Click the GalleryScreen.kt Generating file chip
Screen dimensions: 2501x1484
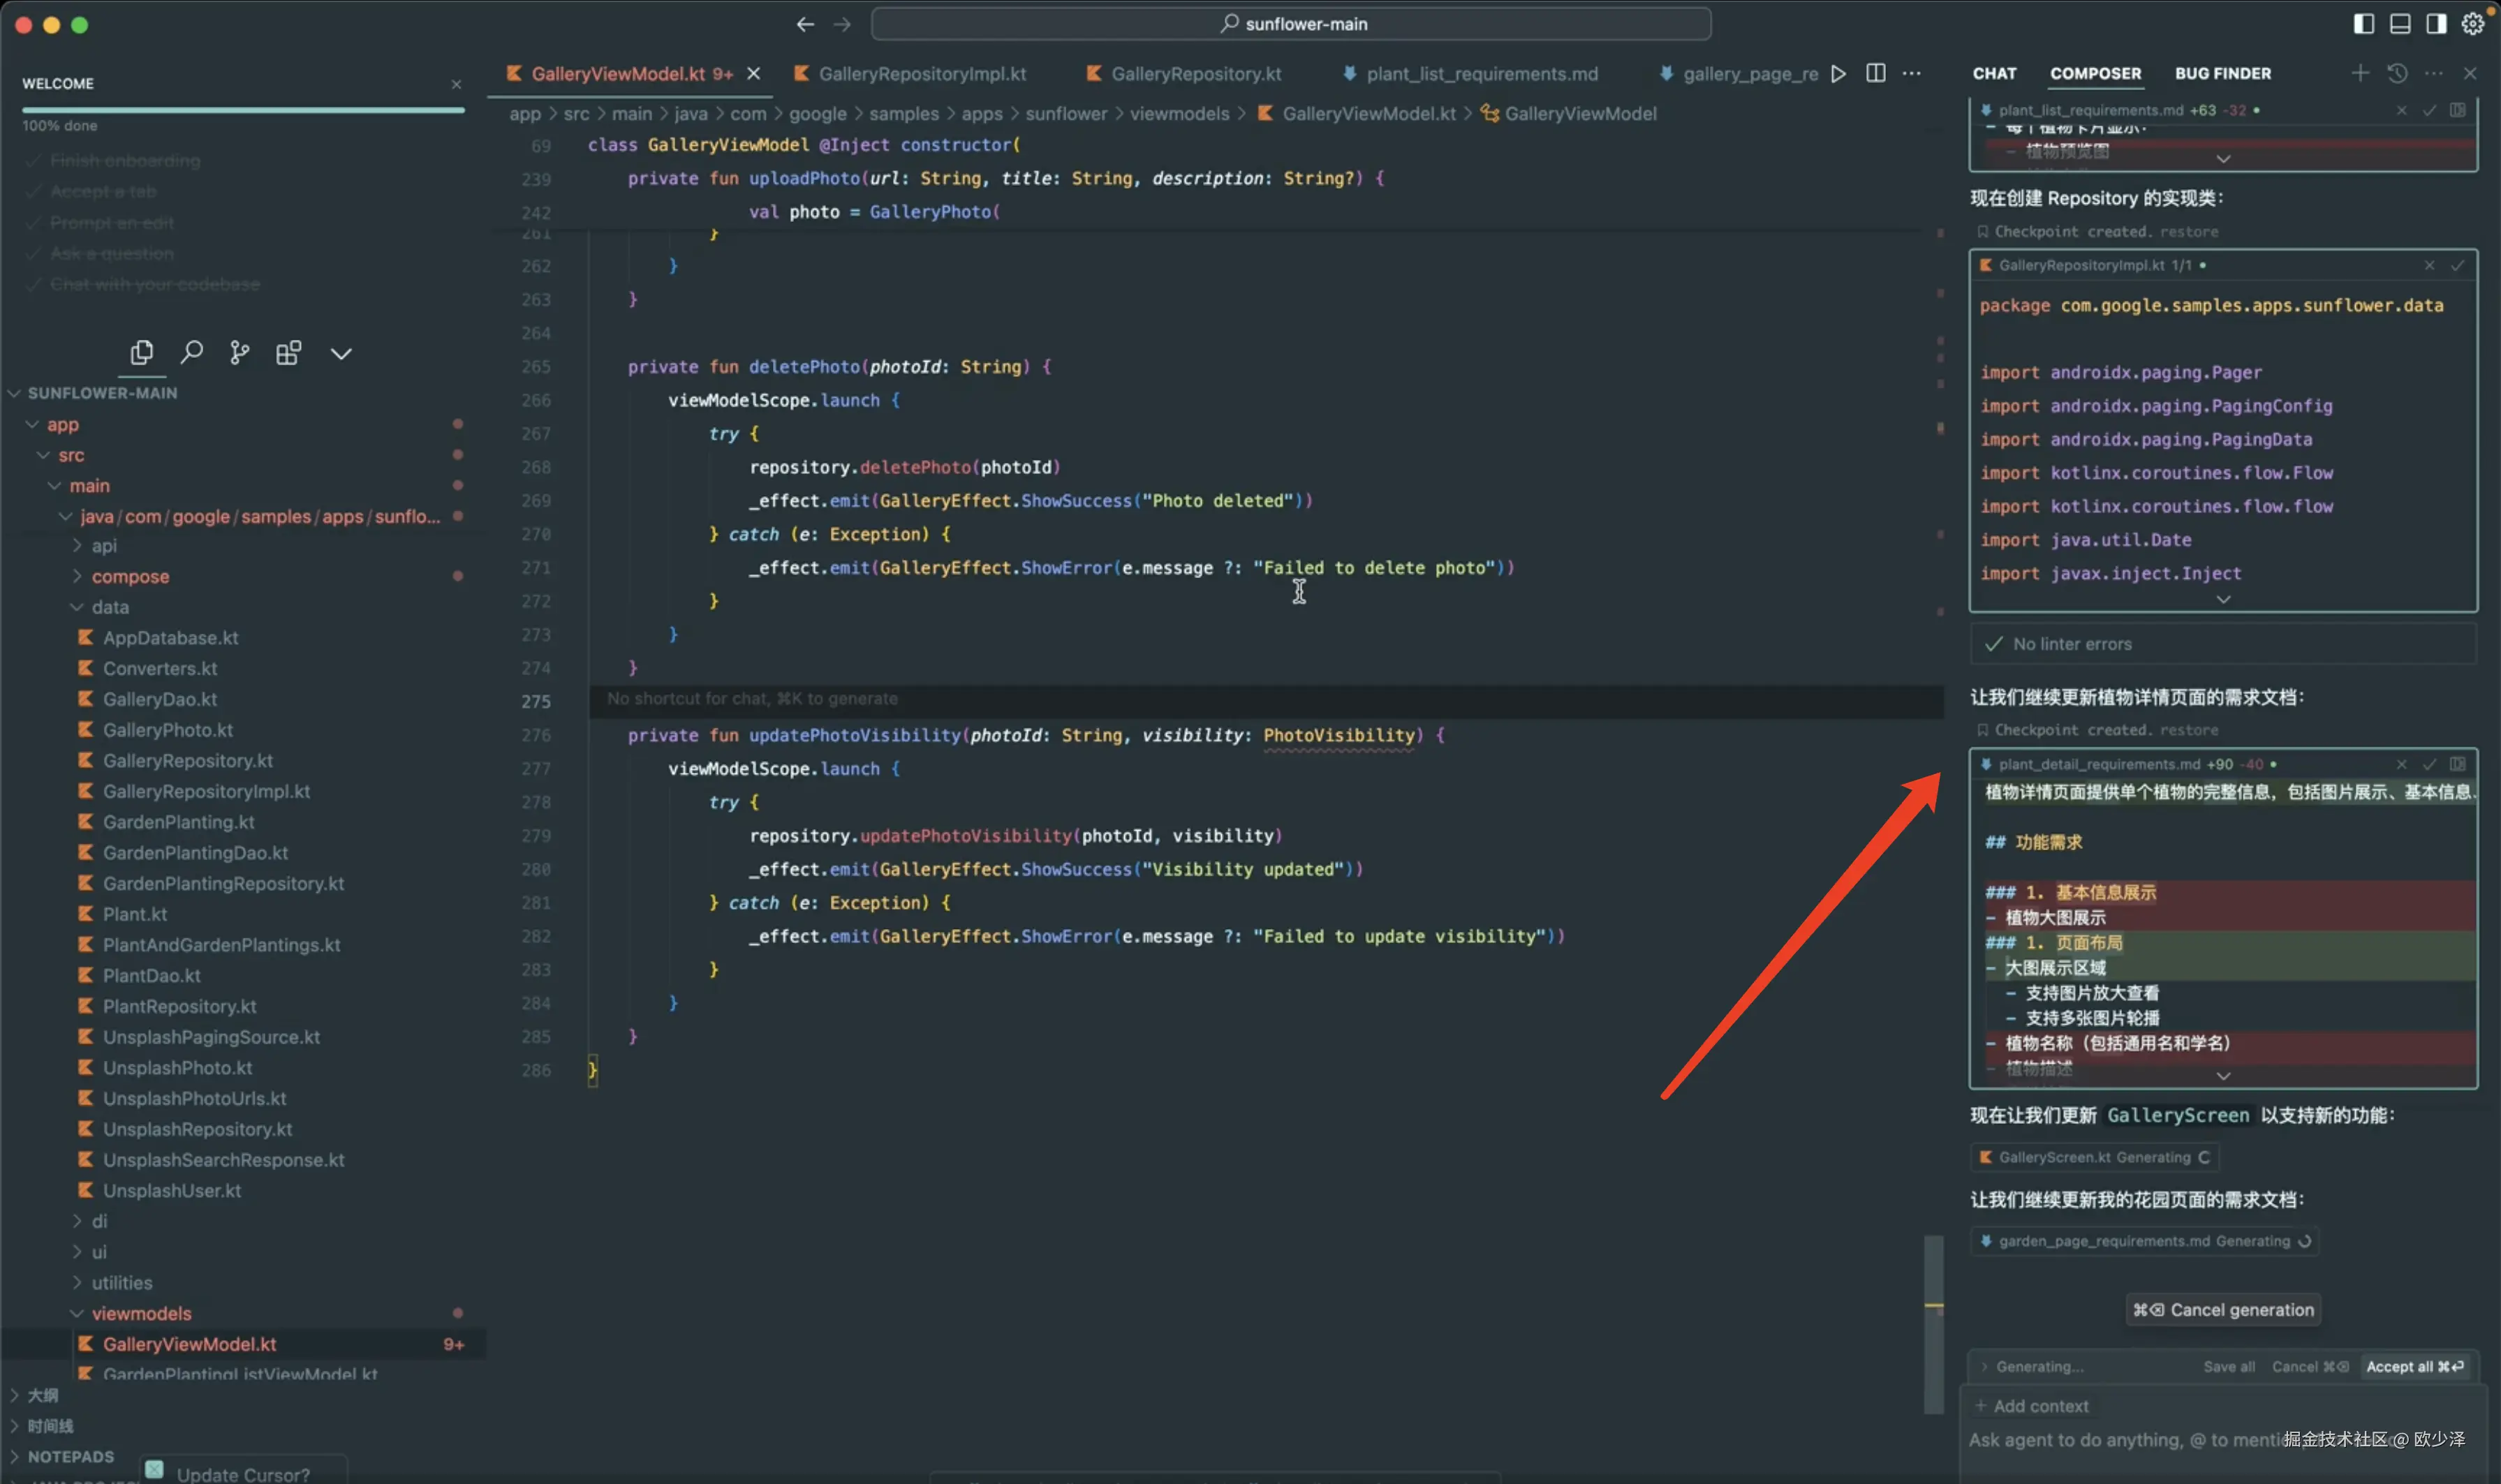coord(2095,1157)
